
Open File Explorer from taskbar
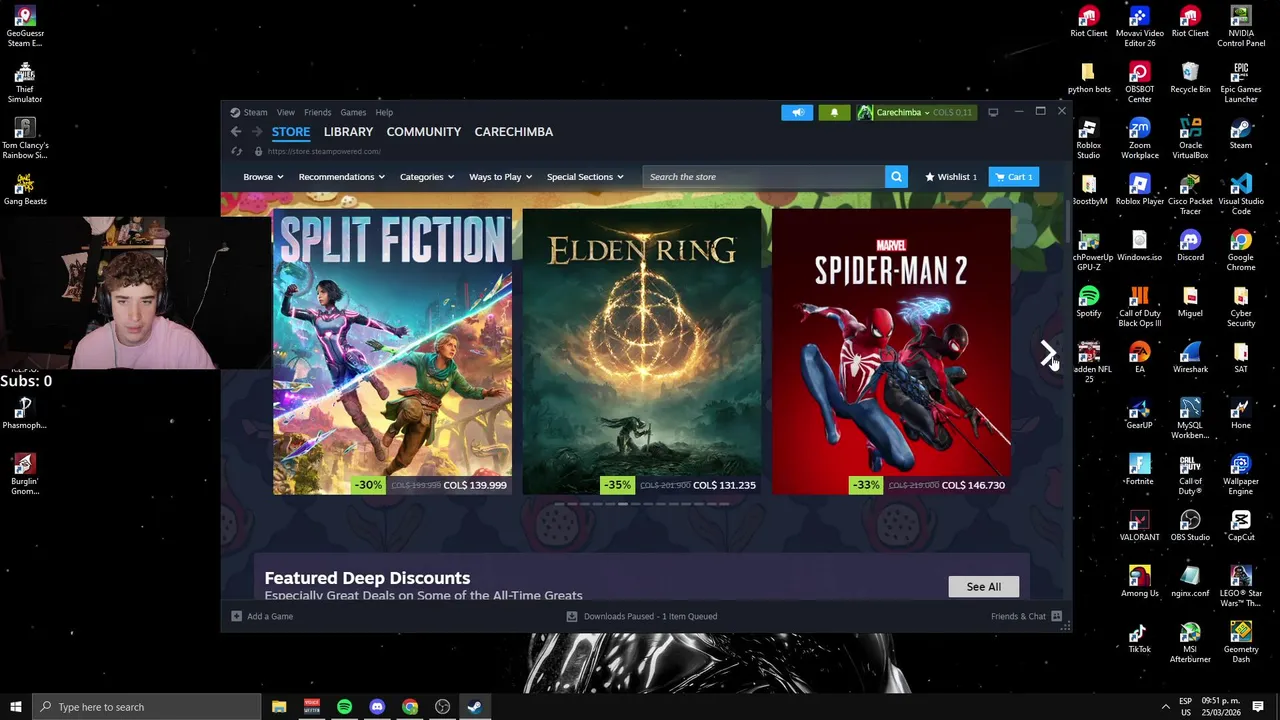(279, 707)
